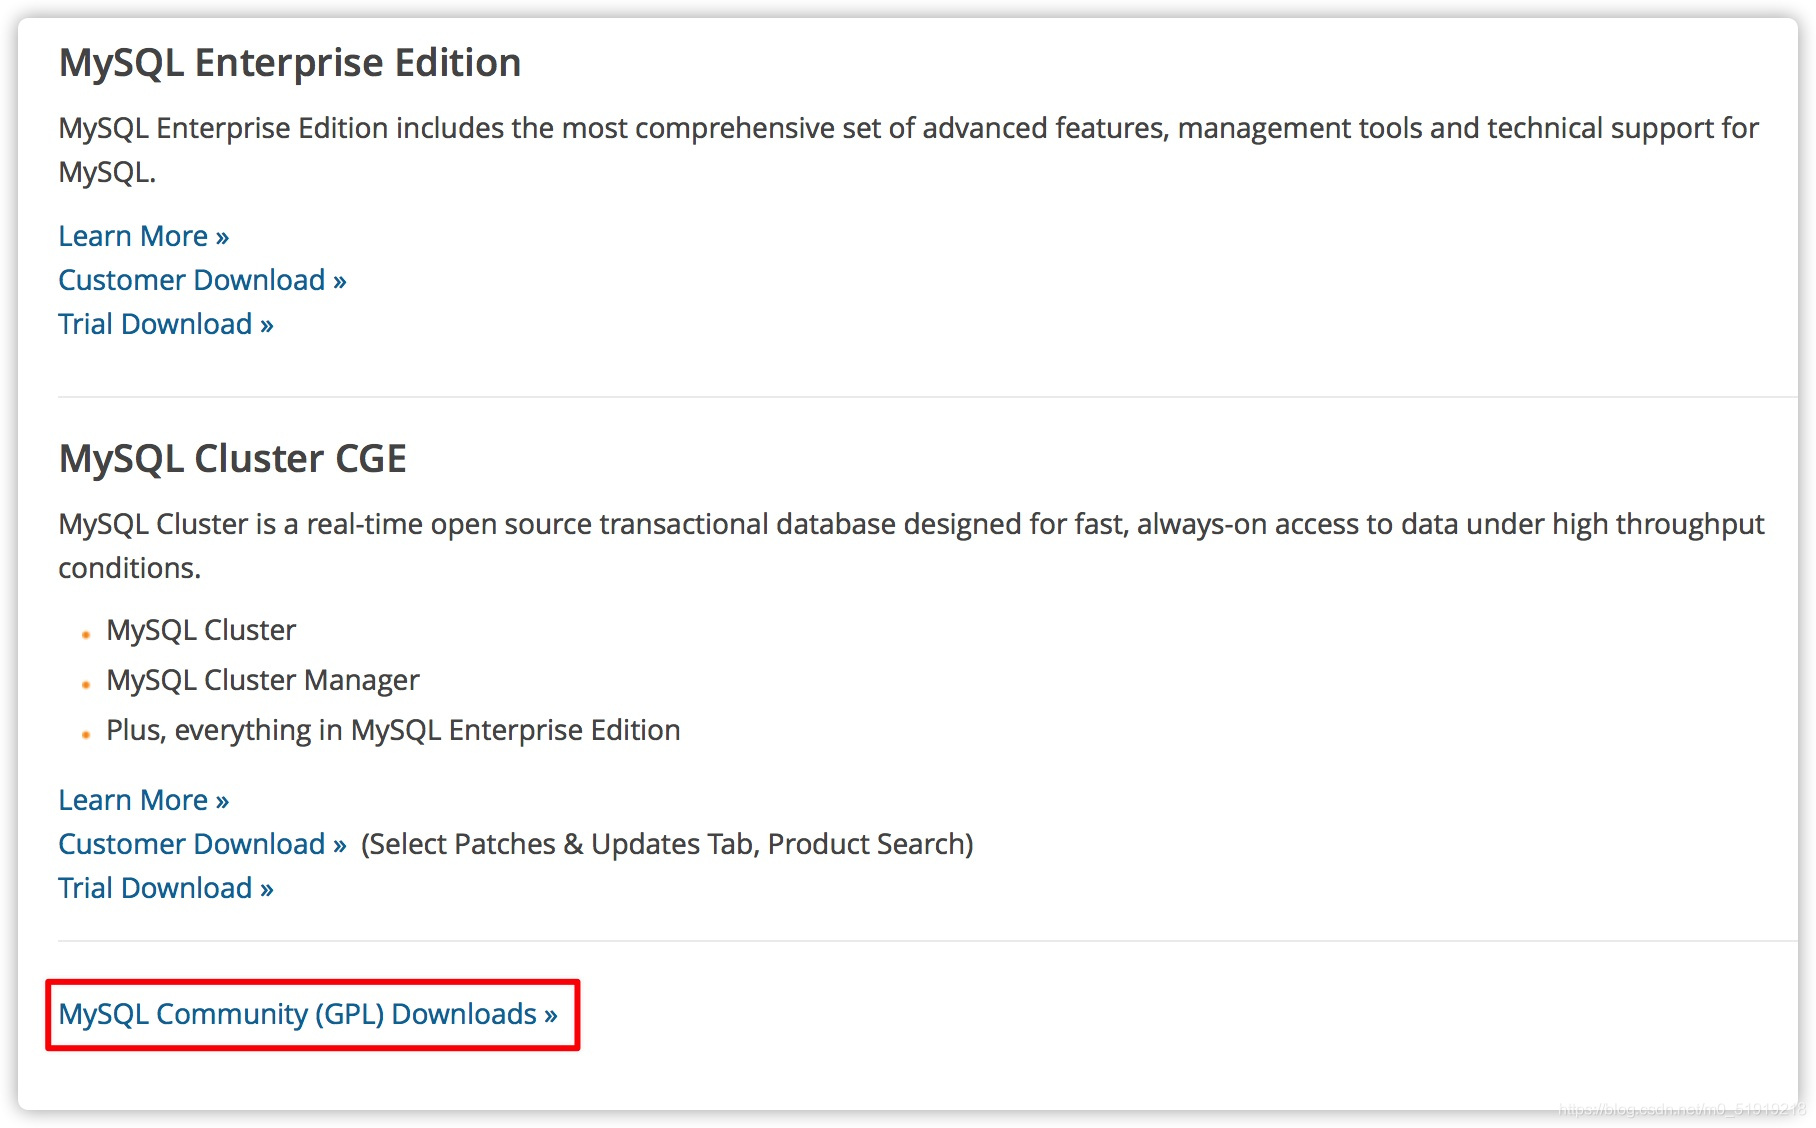Open Trial Download under MySQL Cluster CGE
The height and width of the screenshot is (1128, 1816).
(x=166, y=888)
